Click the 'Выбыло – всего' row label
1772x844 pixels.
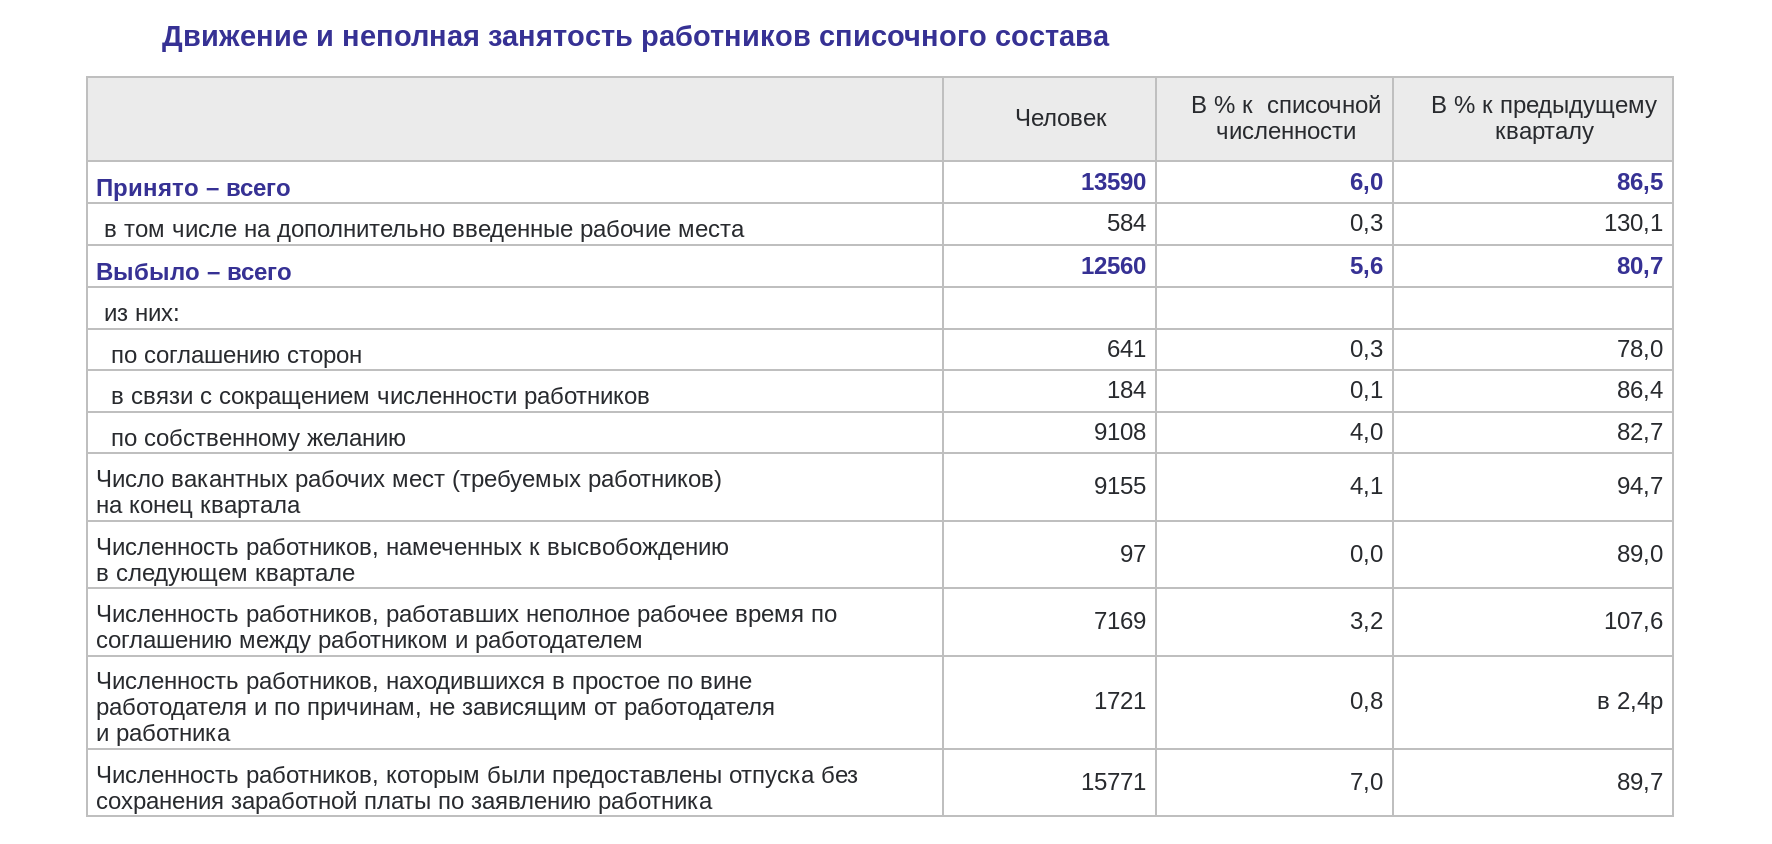pyautogui.click(x=193, y=272)
